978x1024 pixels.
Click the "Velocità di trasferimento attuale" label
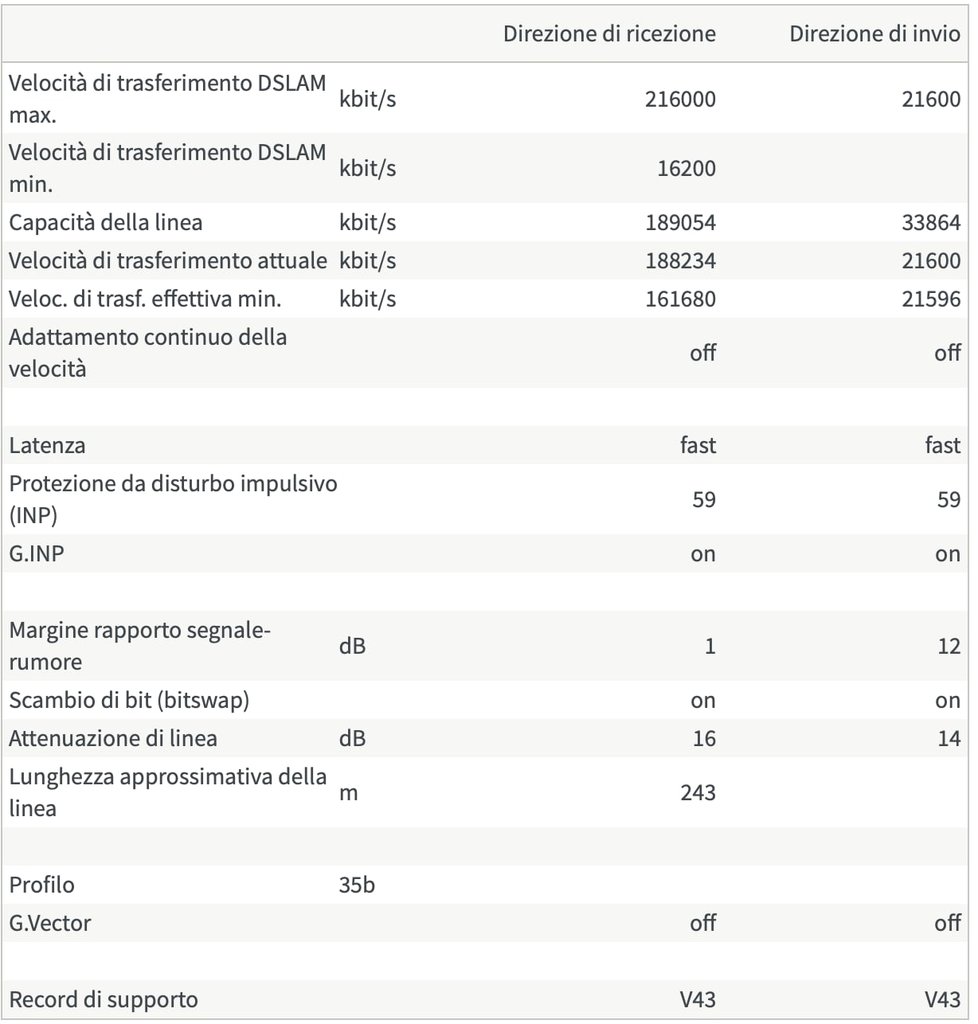168,260
